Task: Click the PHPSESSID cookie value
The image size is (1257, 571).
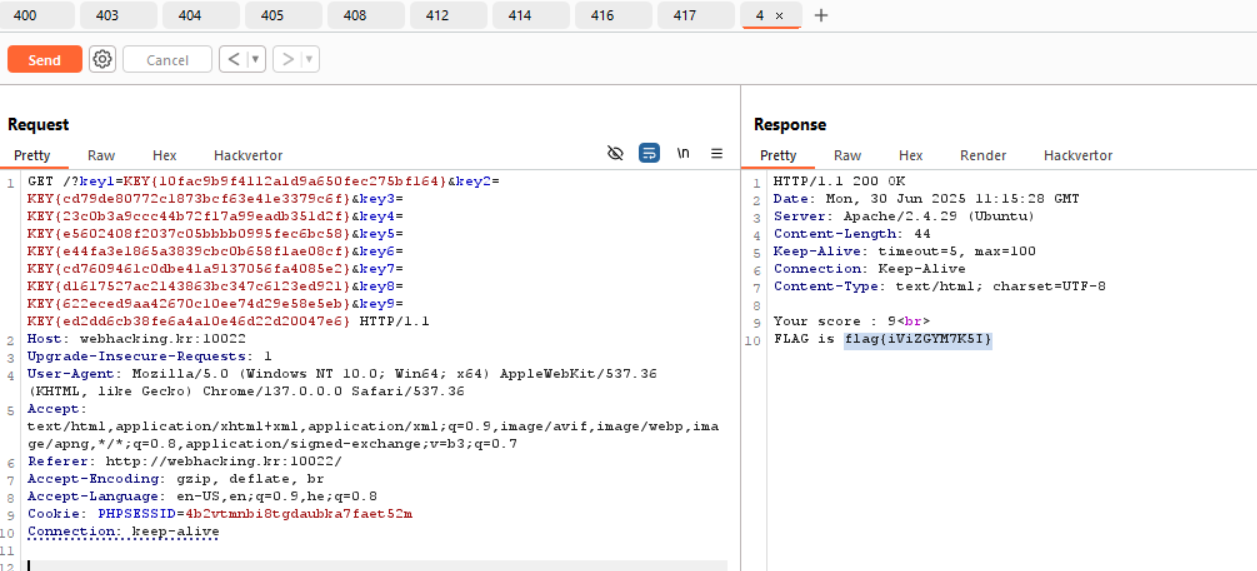Action: pos(299,514)
